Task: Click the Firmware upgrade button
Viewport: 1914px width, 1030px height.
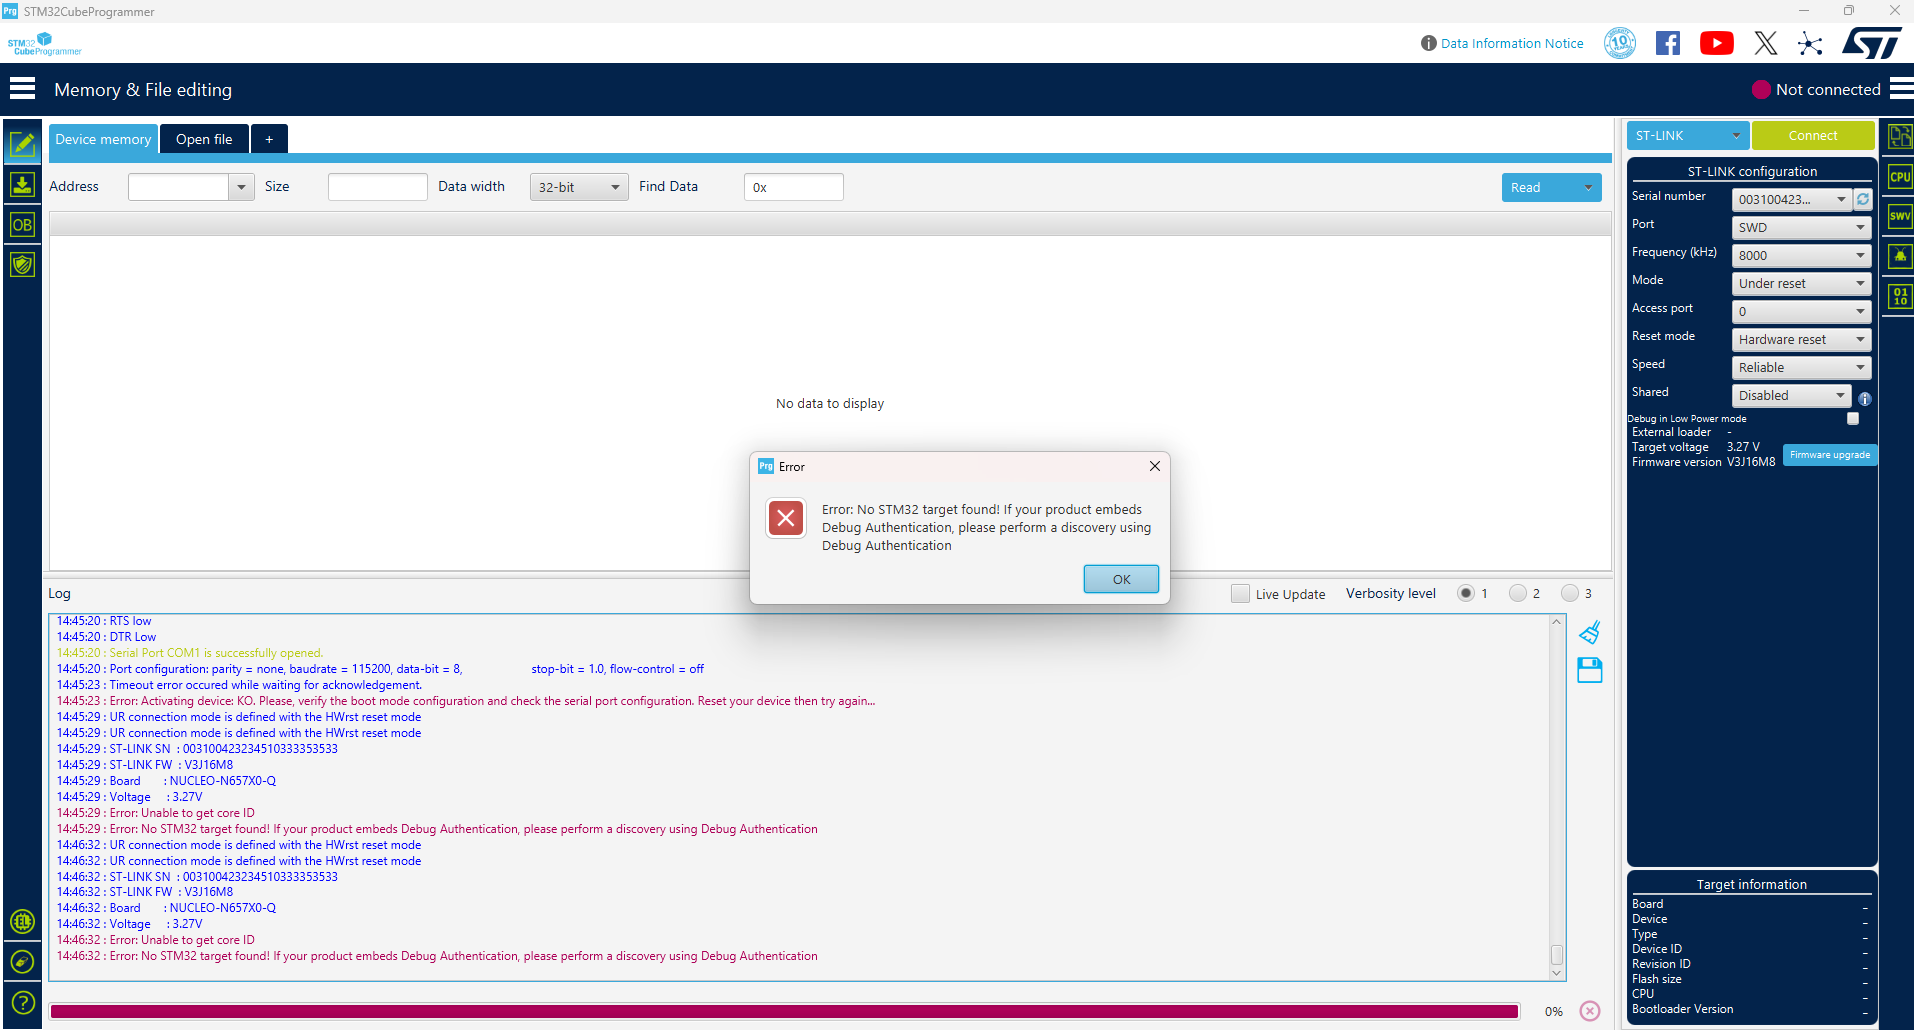Action: pos(1829,455)
